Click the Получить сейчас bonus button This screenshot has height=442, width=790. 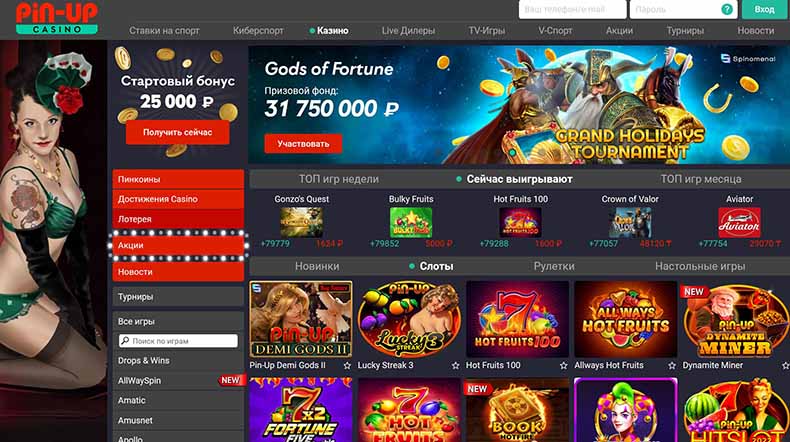click(177, 133)
